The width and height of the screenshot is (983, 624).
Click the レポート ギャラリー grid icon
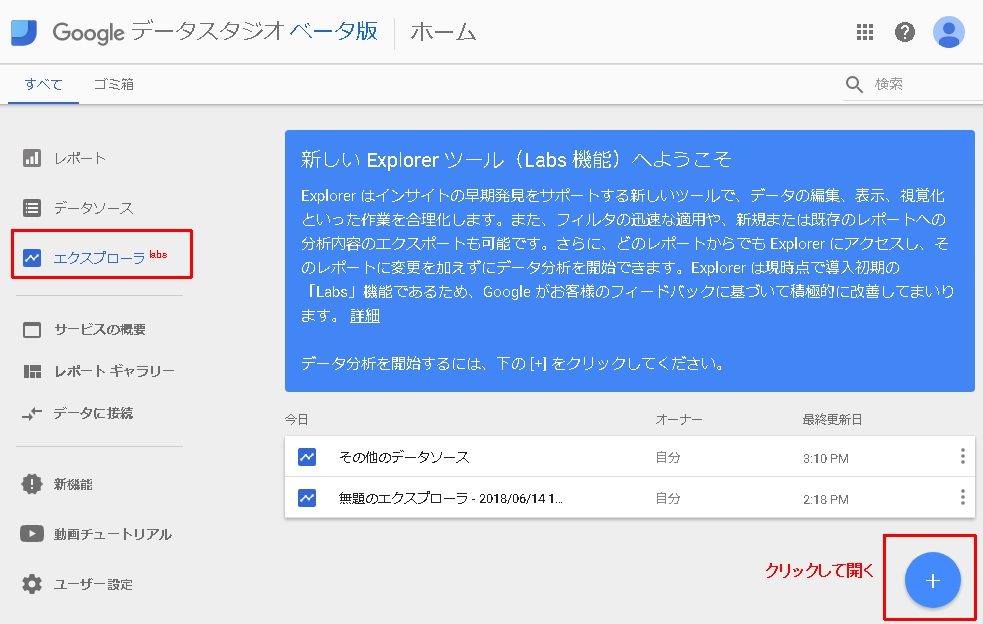(x=32, y=372)
